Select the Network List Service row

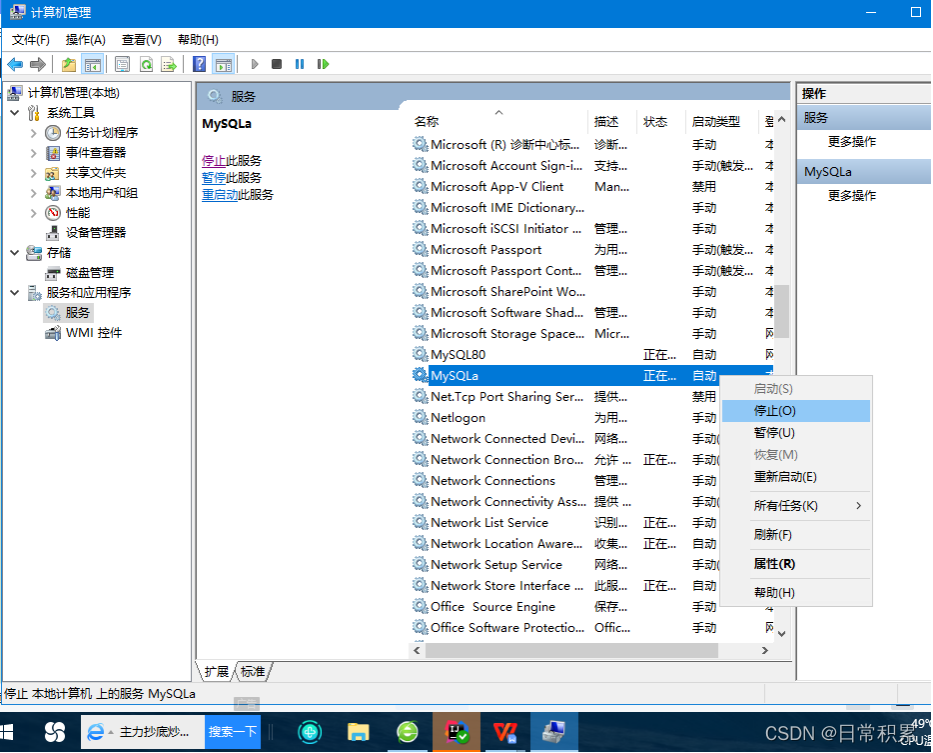coord(565,523)
